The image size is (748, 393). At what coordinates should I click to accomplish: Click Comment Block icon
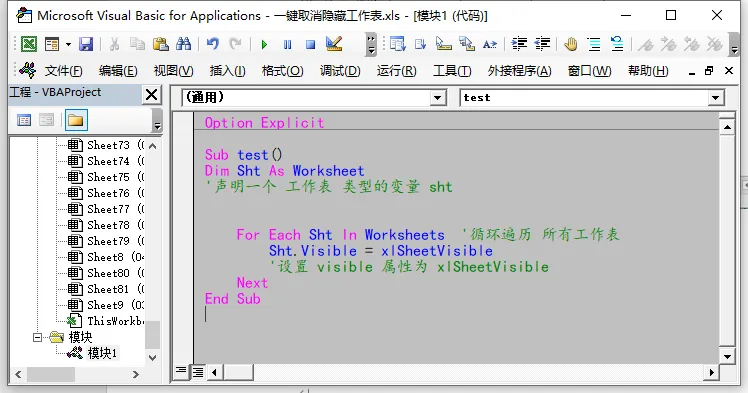(x=594, y=44)
